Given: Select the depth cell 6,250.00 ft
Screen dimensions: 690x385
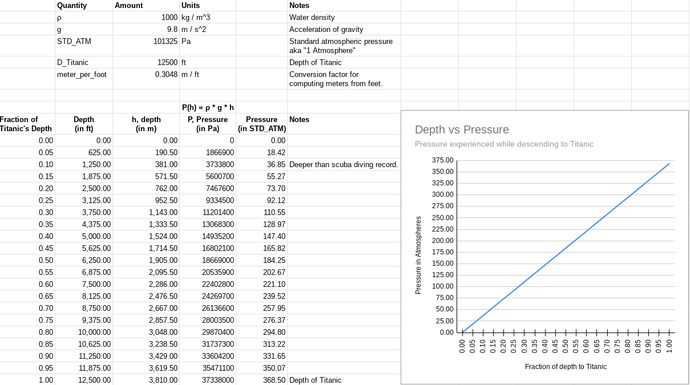Looking at the screenshot, I should point(84,260).
